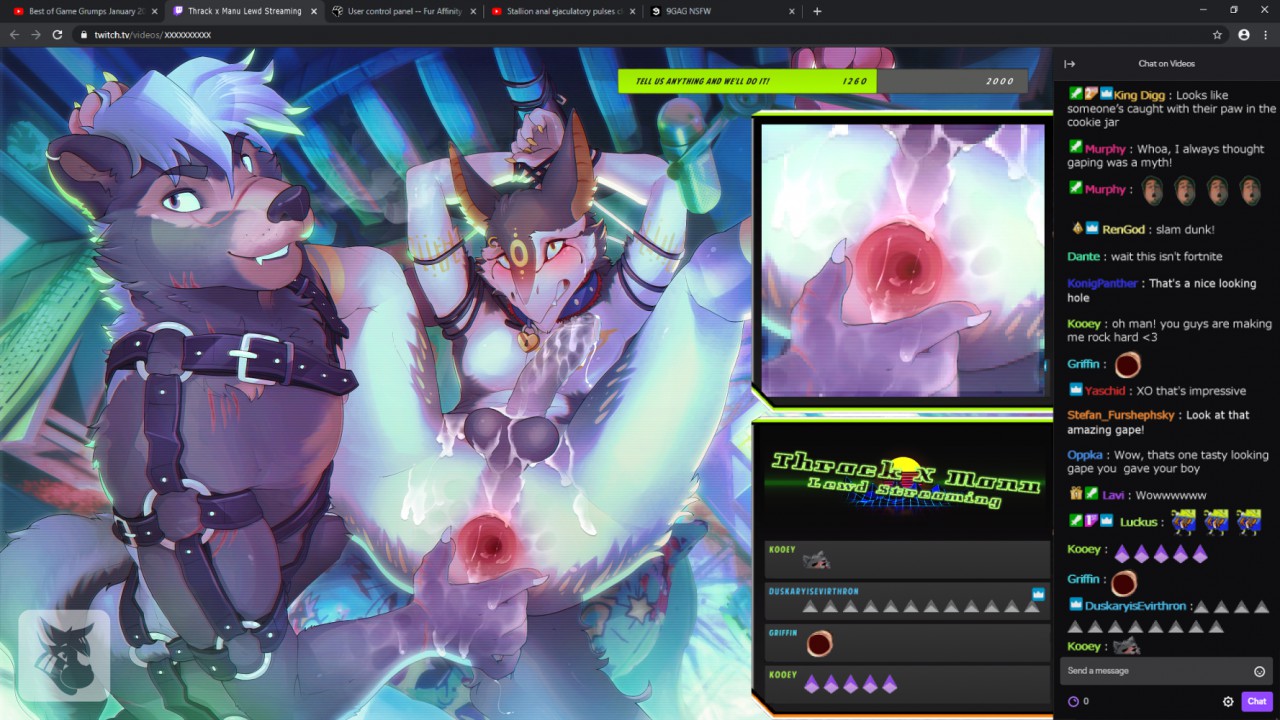Go back using the browser back arrow
This screenshot has width=1280, height=720.
14,34
